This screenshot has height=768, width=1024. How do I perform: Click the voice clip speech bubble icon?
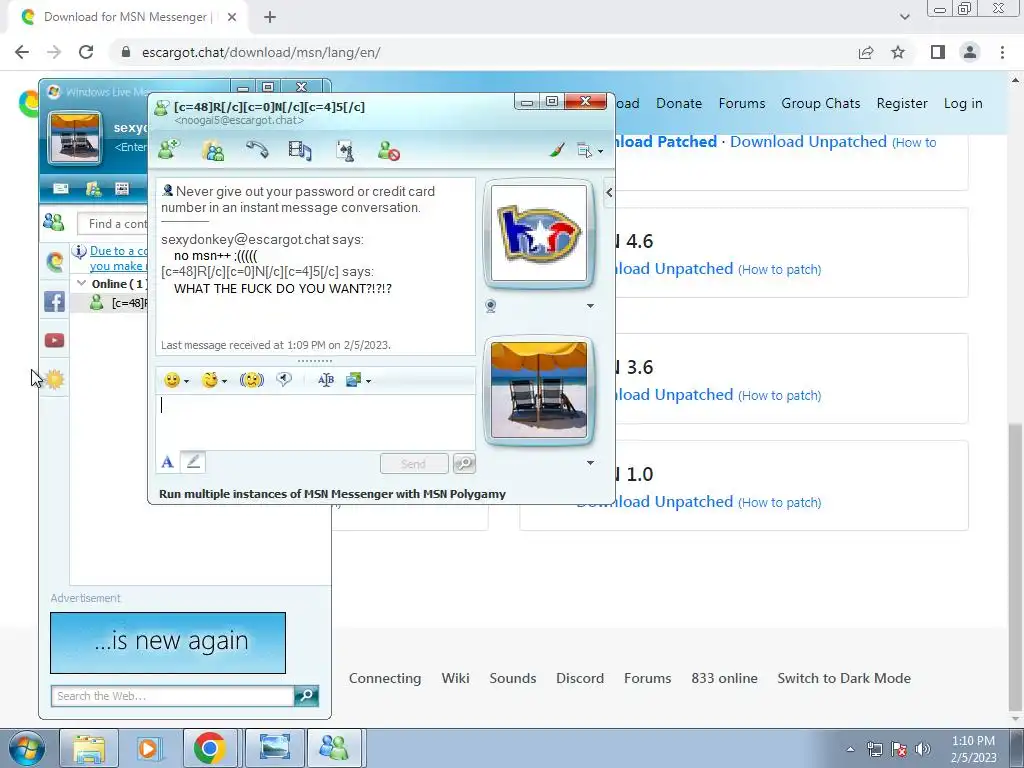click(284, 379)
